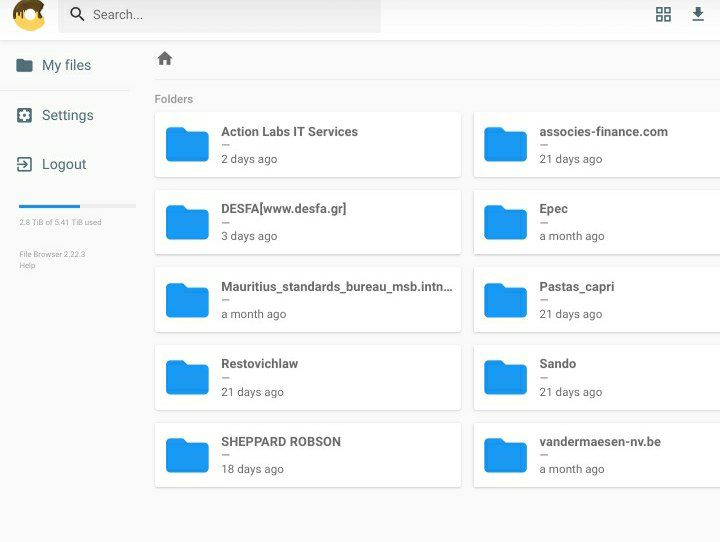Go to home via the house breadcrumb icon
This screenshot has height=542, width=720.
click(165, 59)
